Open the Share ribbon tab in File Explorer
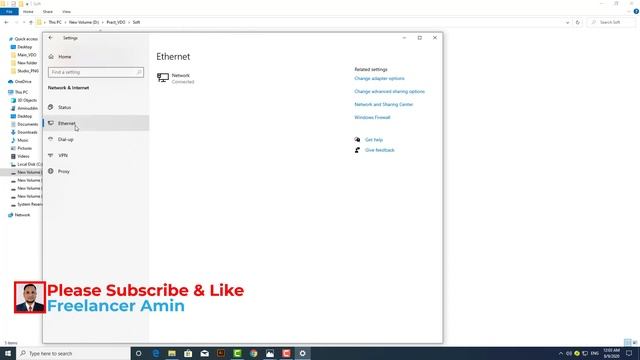 click(48, 11)
